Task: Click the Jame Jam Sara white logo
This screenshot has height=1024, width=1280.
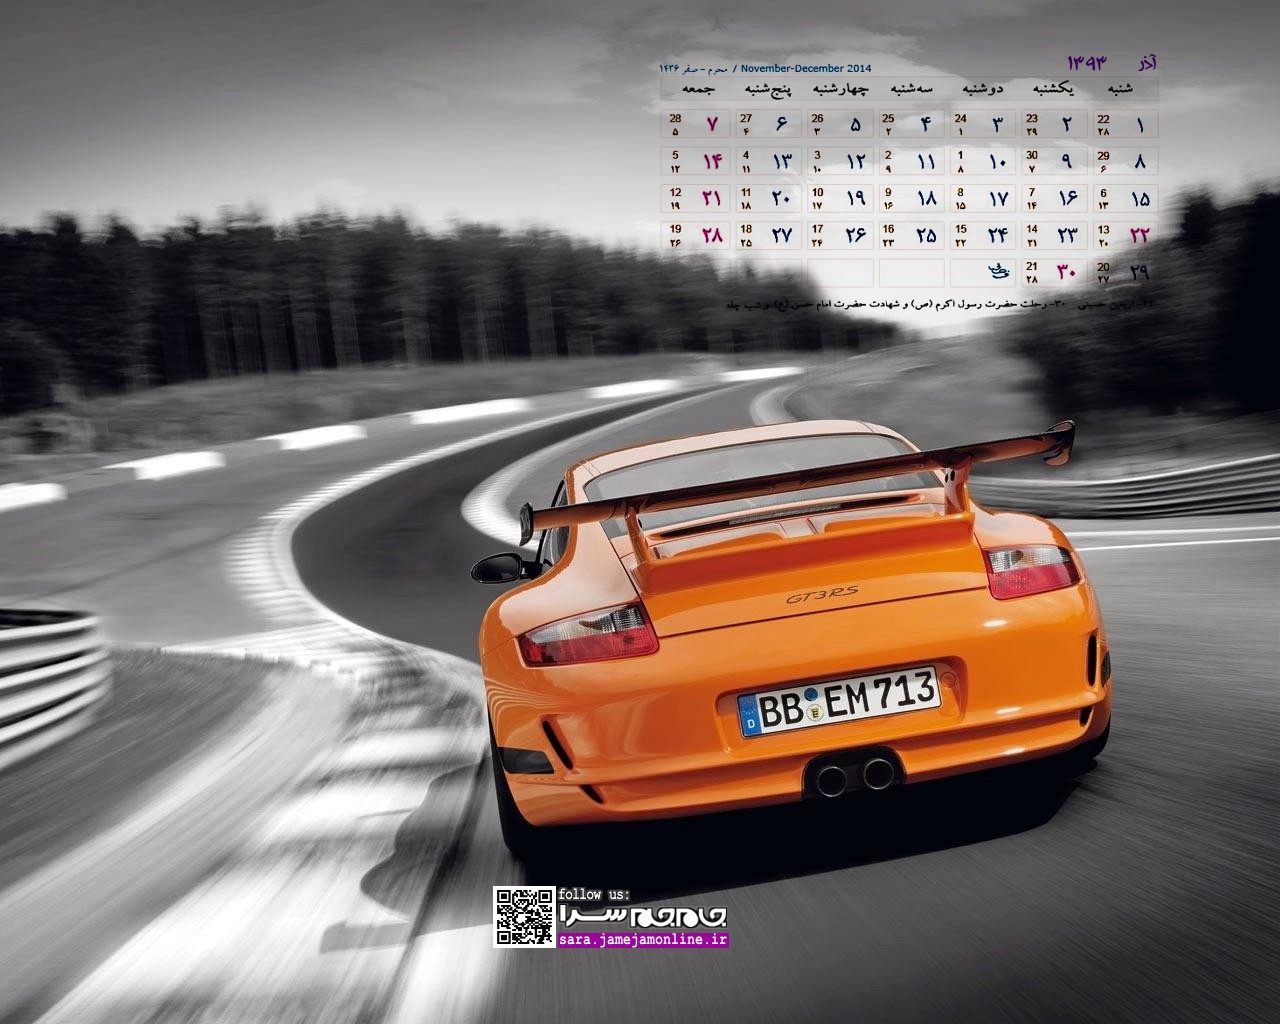Action: 642,915
